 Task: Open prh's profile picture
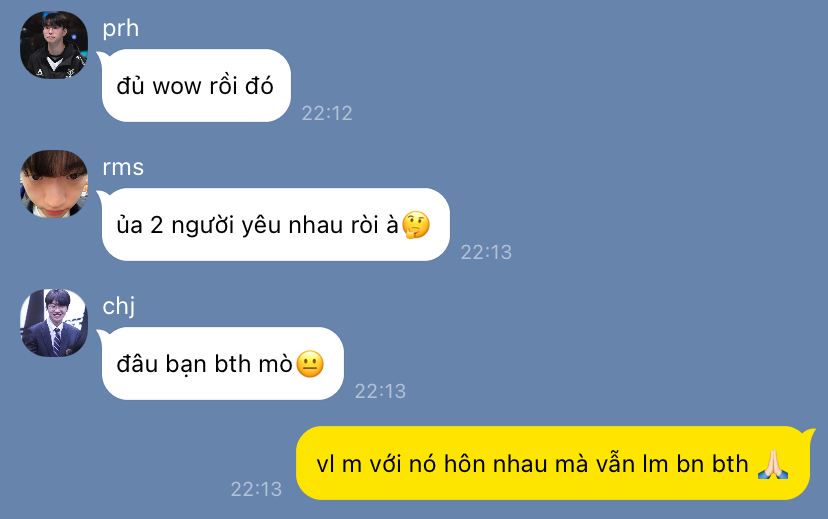(54, 45)
